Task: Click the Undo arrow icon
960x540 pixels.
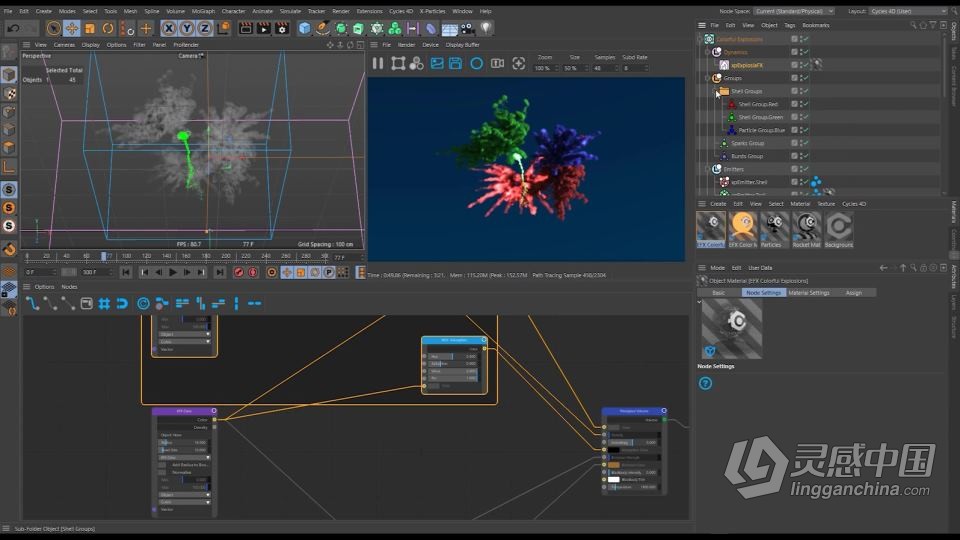Action: 13,28
